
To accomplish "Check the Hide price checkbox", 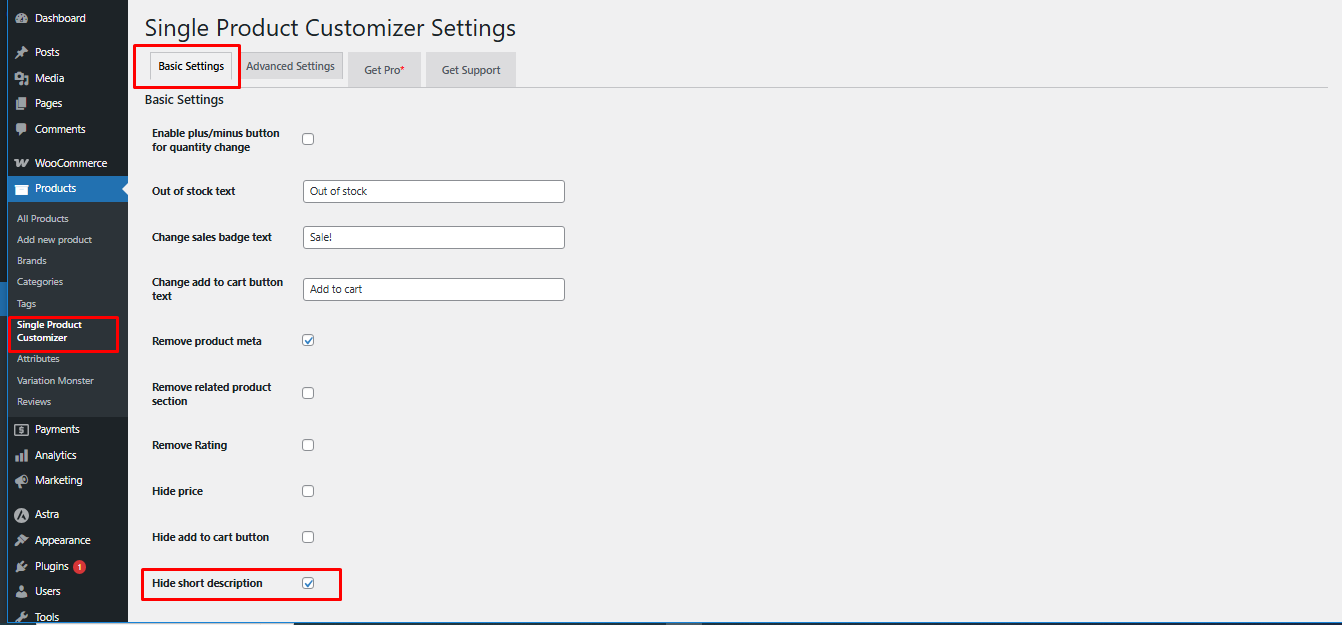I will (x=308, y=491).
